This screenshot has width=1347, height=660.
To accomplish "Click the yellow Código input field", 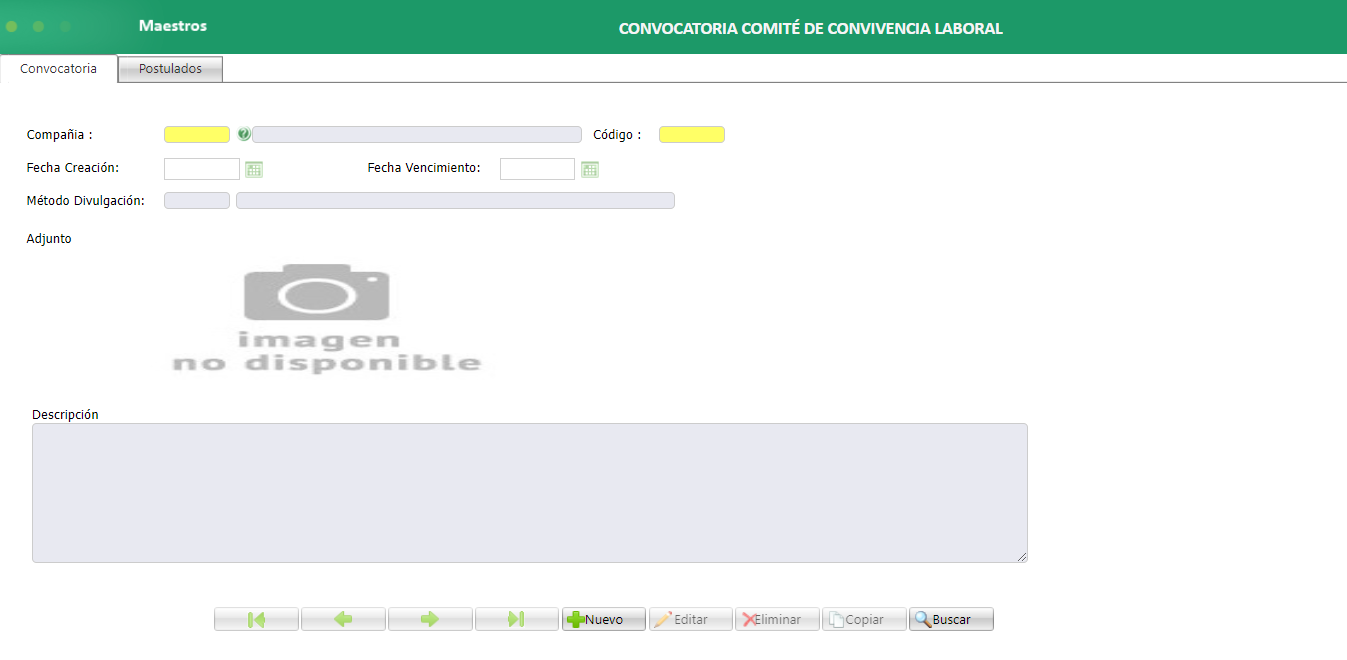I will [x=691, y=133].
